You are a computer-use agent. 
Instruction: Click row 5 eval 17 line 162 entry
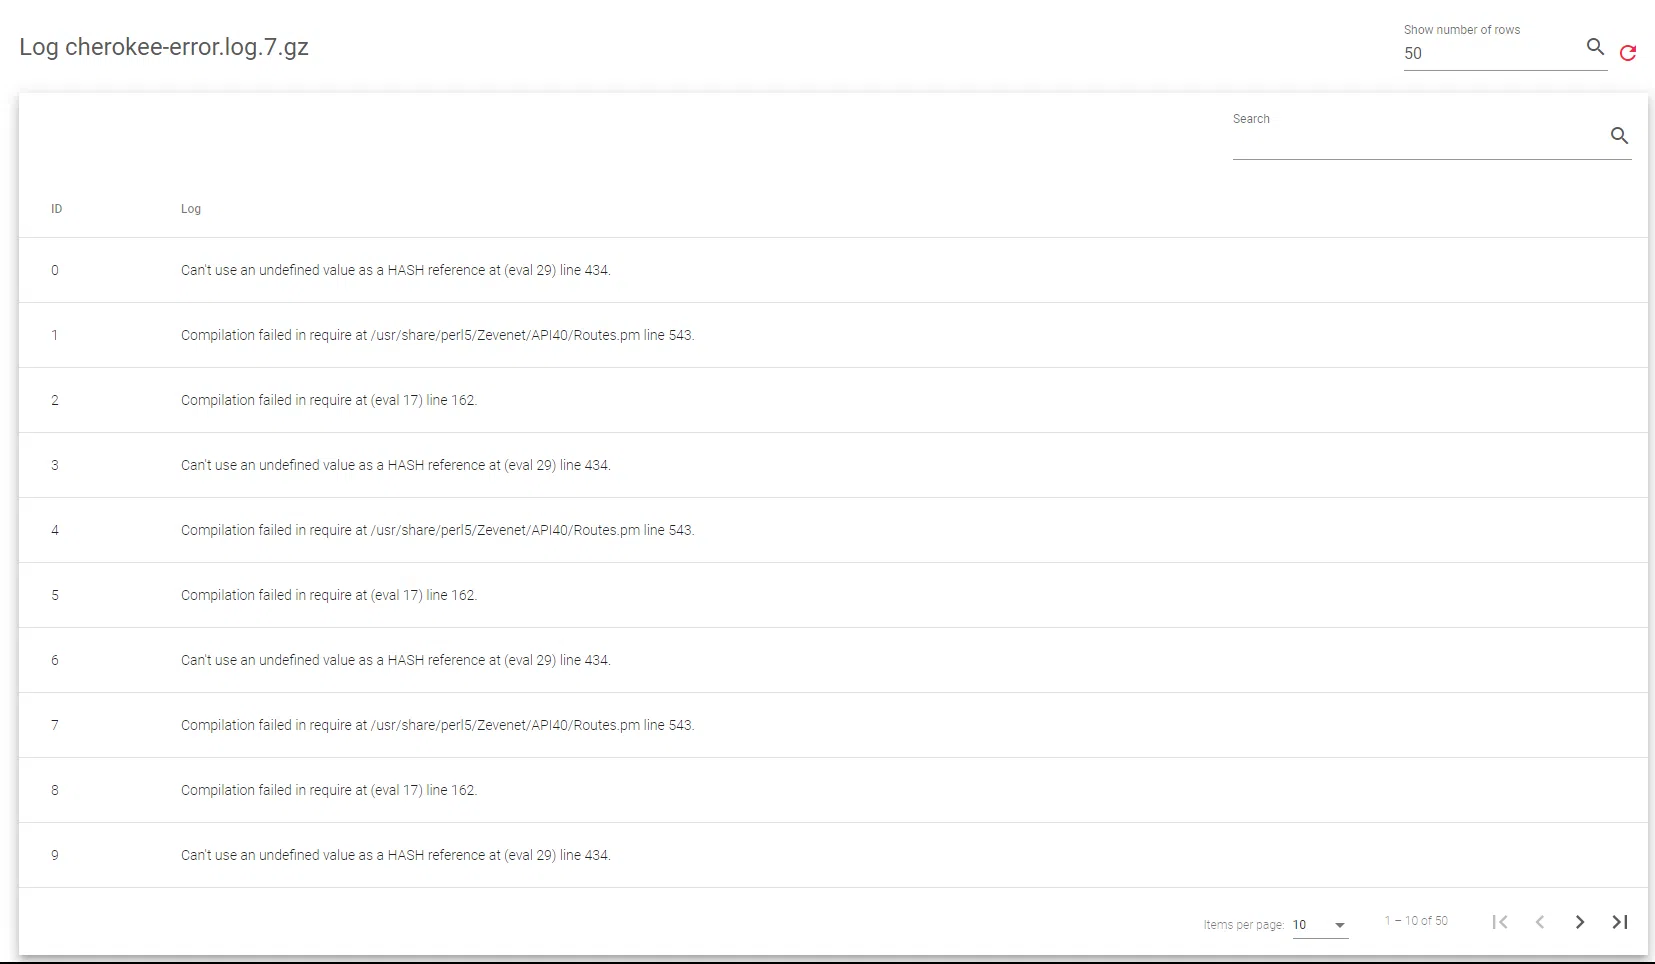click(x=329, y=595)
